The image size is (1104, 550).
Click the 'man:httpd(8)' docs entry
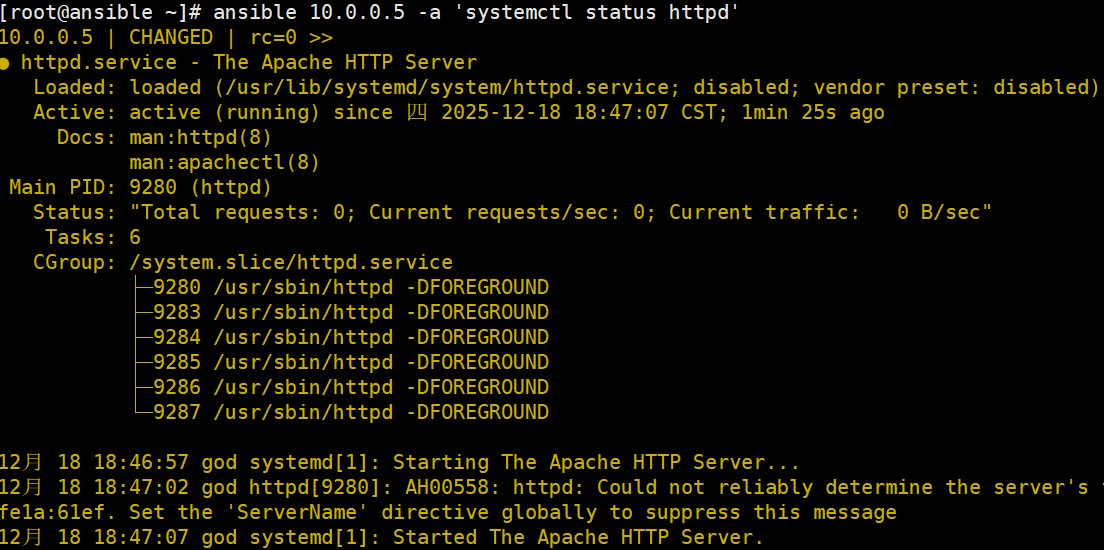coord(201,137)
